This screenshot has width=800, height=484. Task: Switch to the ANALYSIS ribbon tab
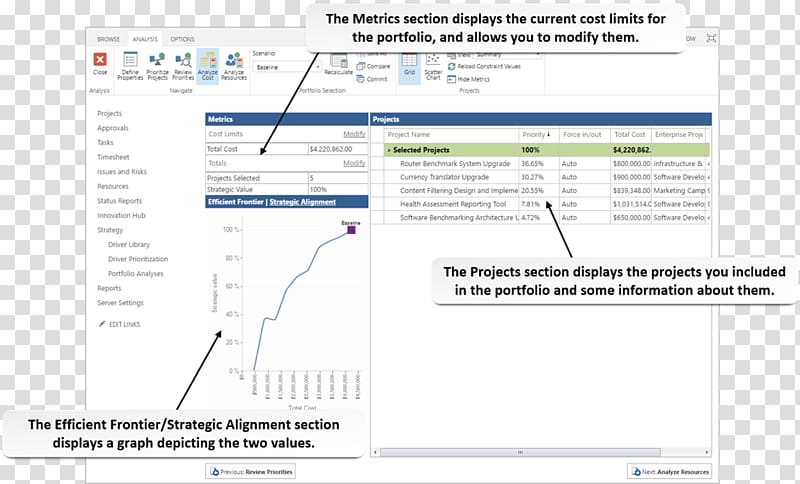click(145, 39)
